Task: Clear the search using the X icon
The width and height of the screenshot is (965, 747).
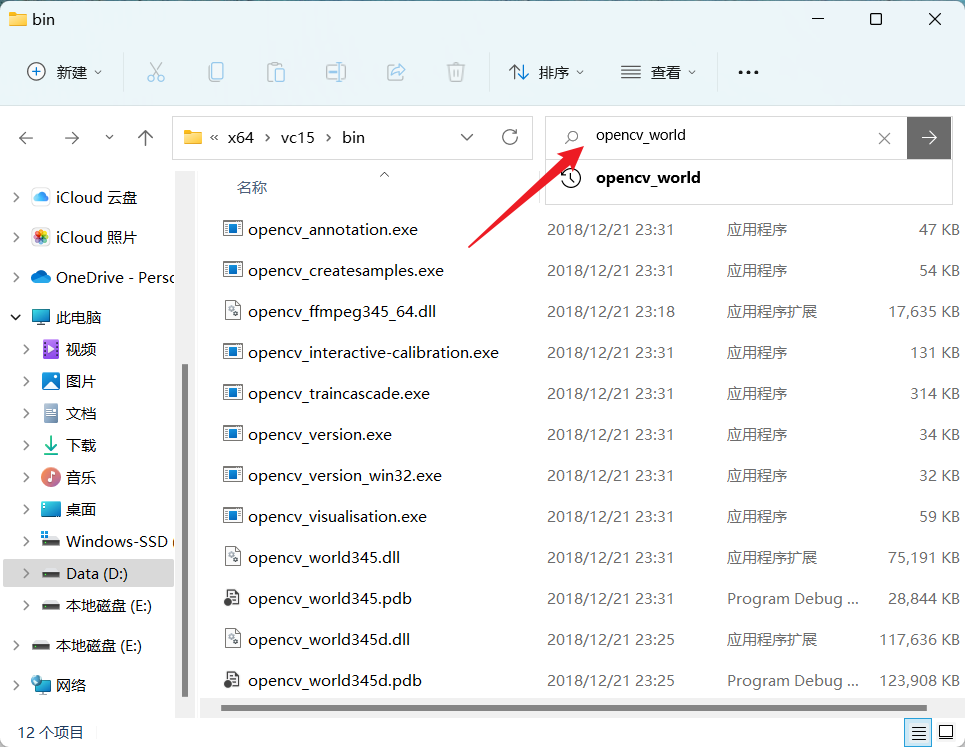Action: (x=884, y=138)
